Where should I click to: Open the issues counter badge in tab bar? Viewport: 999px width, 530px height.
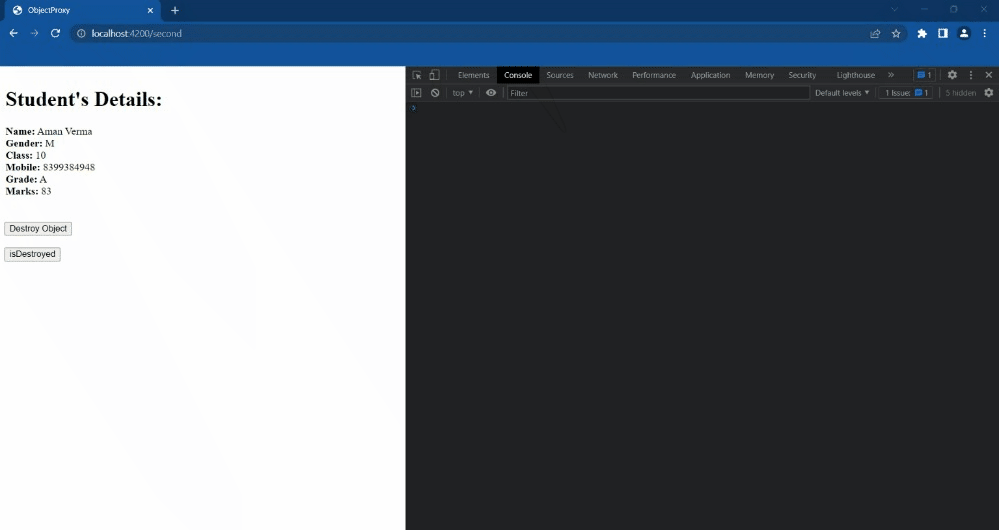click(924, 75)
